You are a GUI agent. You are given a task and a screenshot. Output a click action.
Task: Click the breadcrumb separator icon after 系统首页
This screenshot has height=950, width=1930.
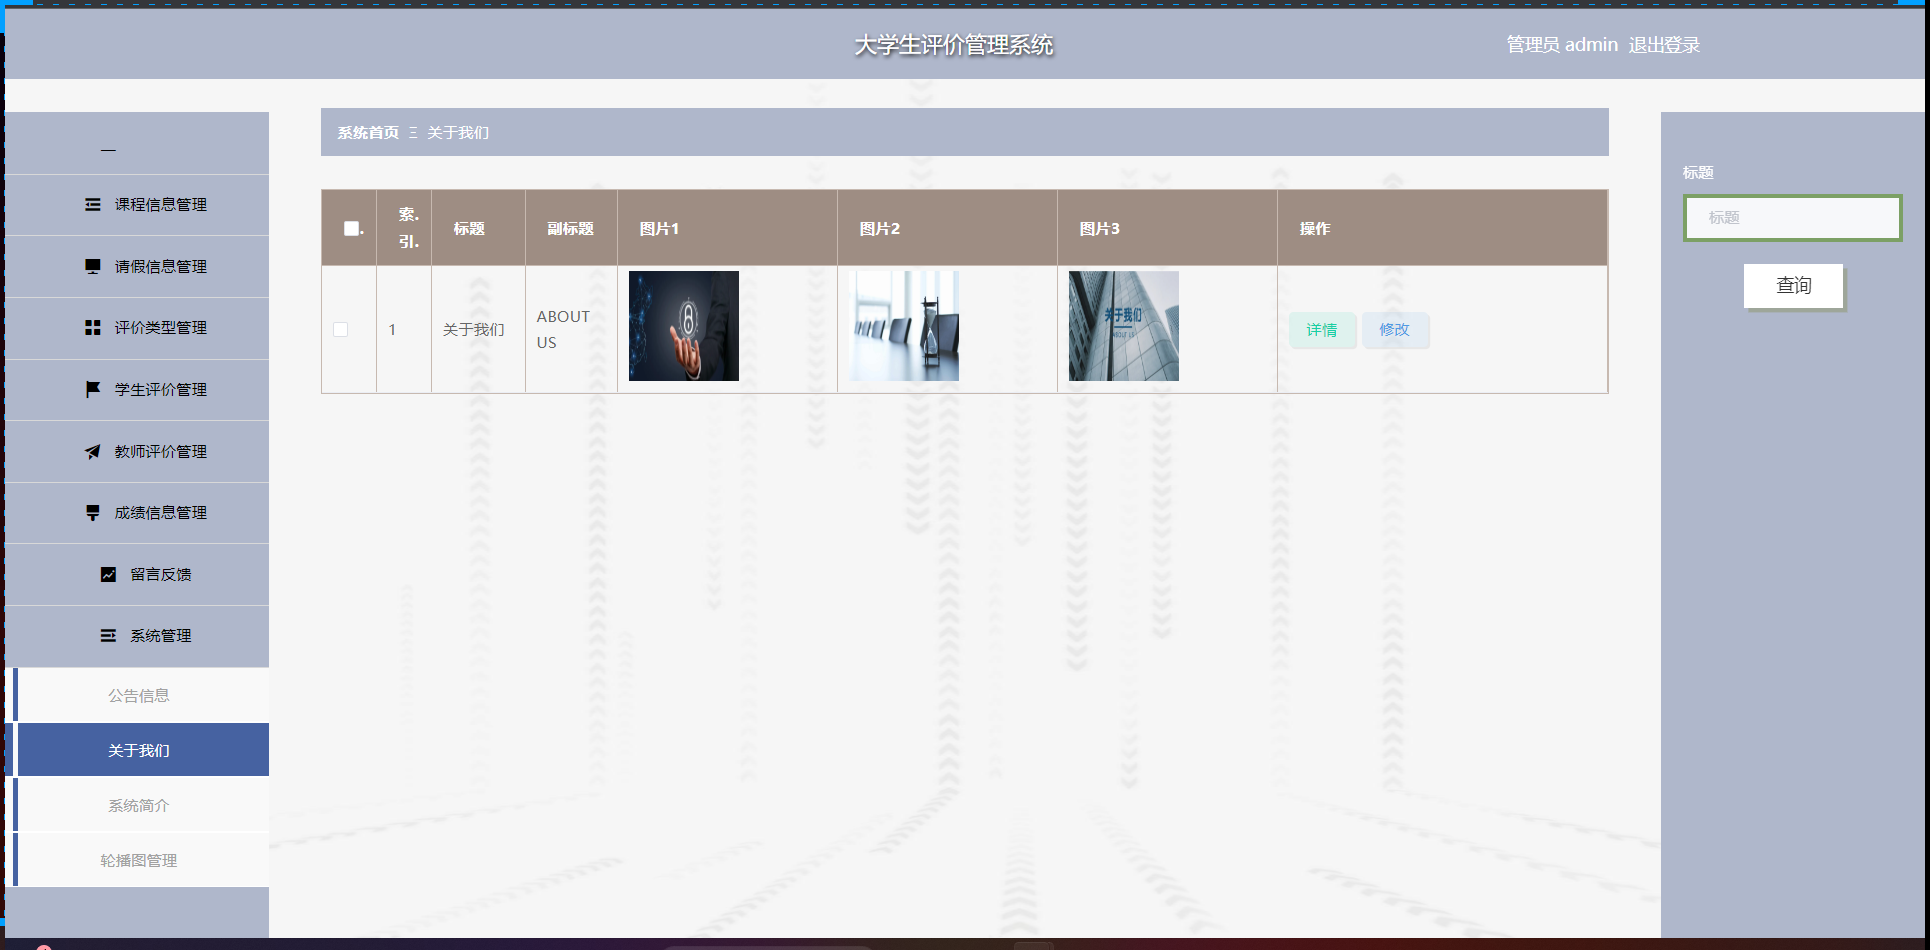pos(413,133)
